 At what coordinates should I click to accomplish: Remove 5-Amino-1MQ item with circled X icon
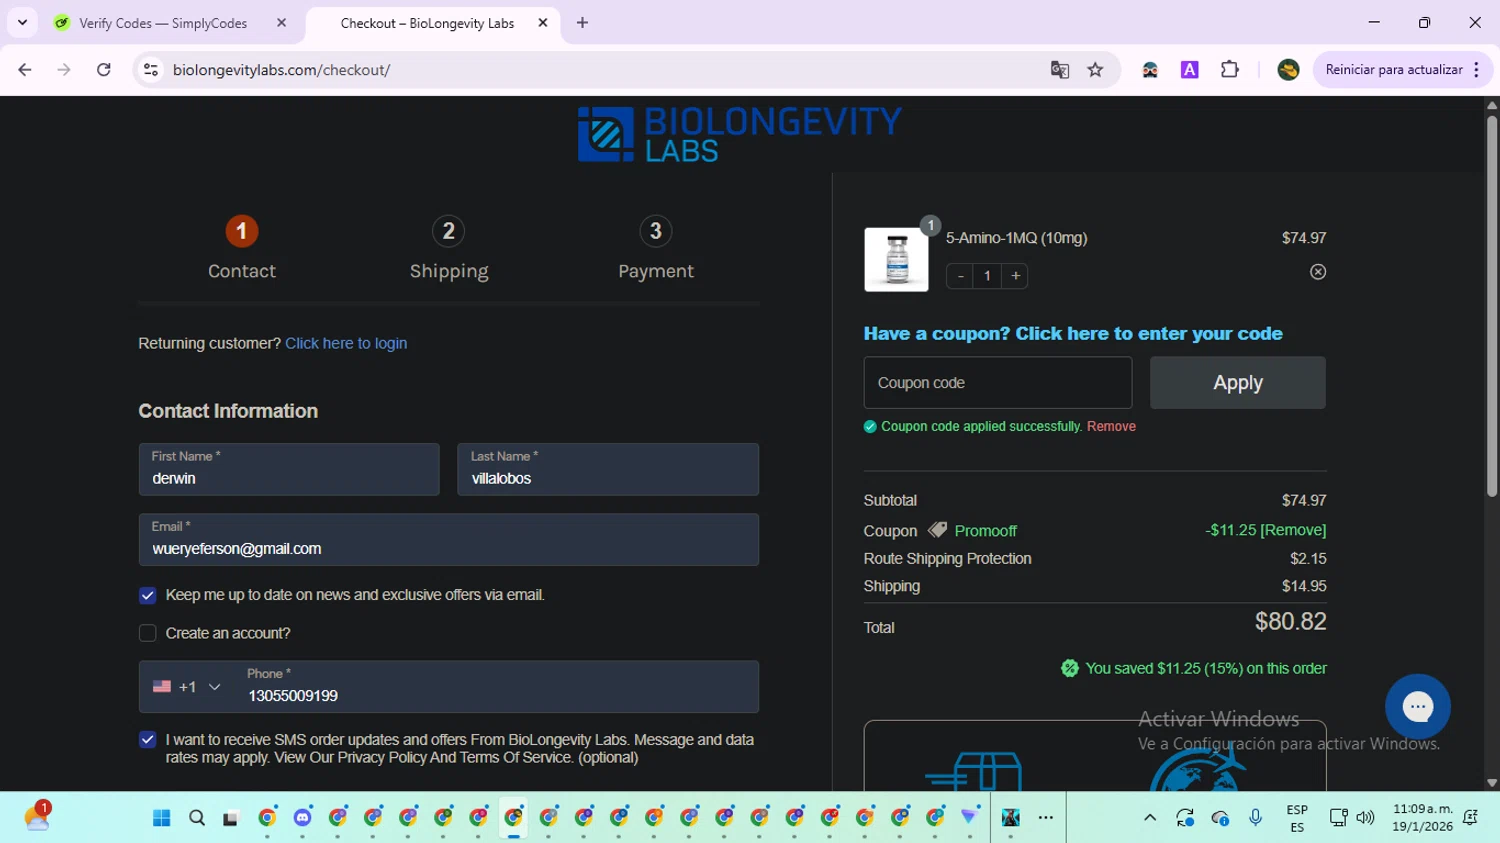1318,272
